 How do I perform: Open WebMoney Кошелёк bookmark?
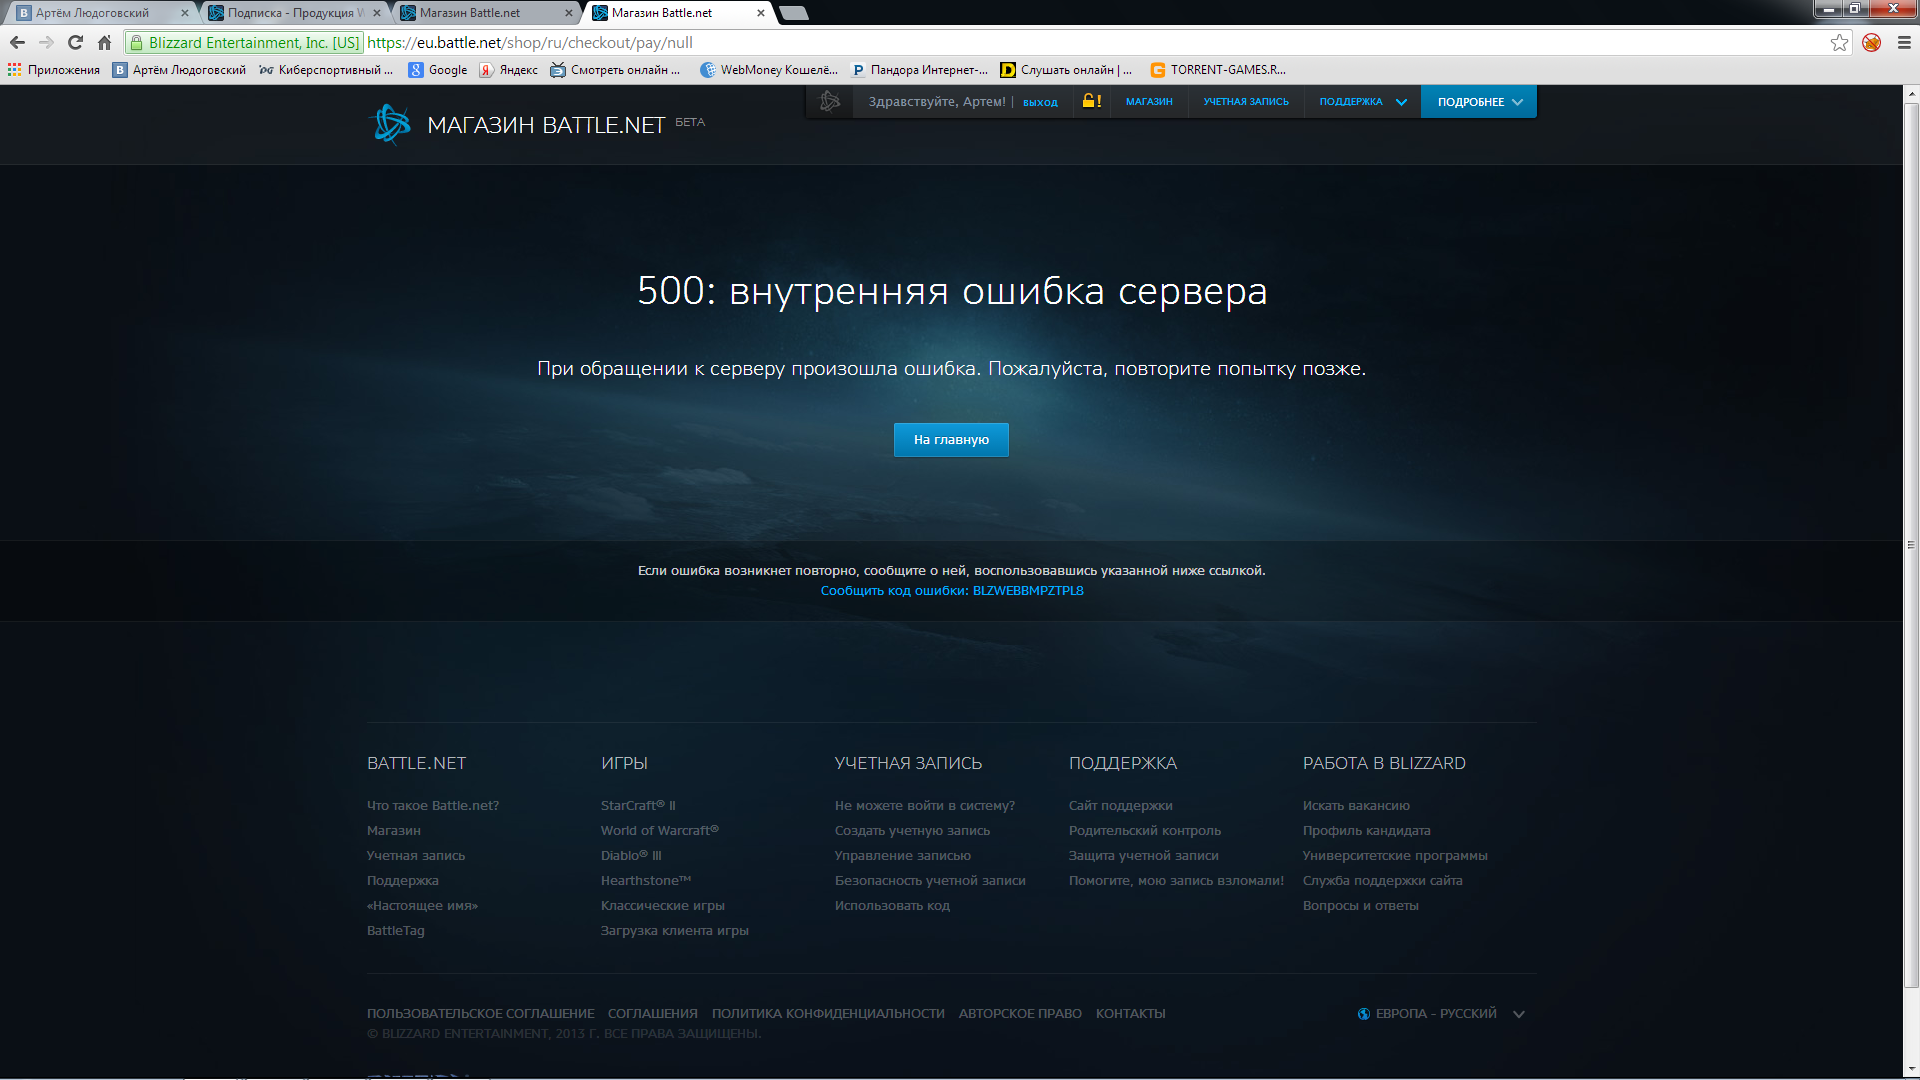[x=769, y=70]
